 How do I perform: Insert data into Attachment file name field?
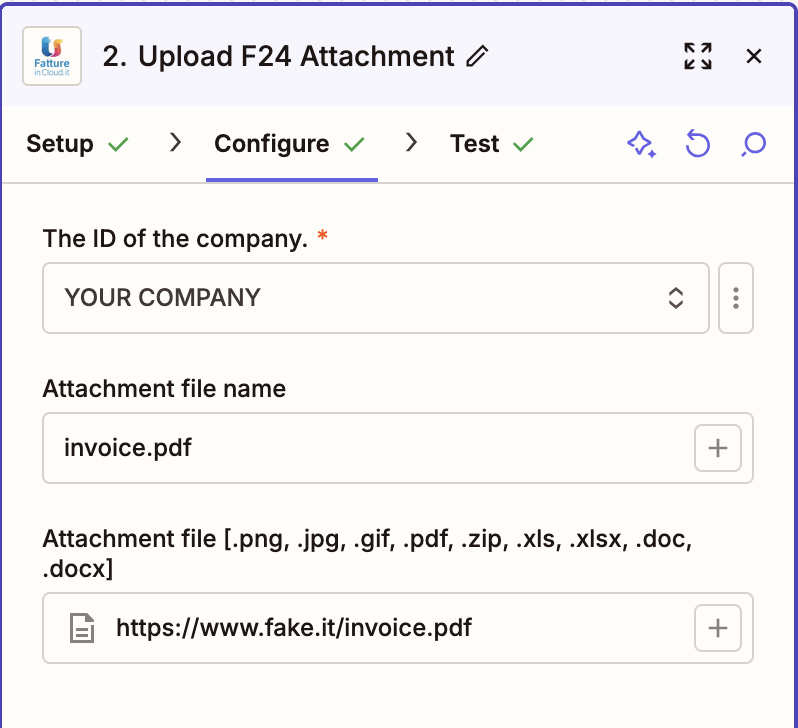point(718,448)
